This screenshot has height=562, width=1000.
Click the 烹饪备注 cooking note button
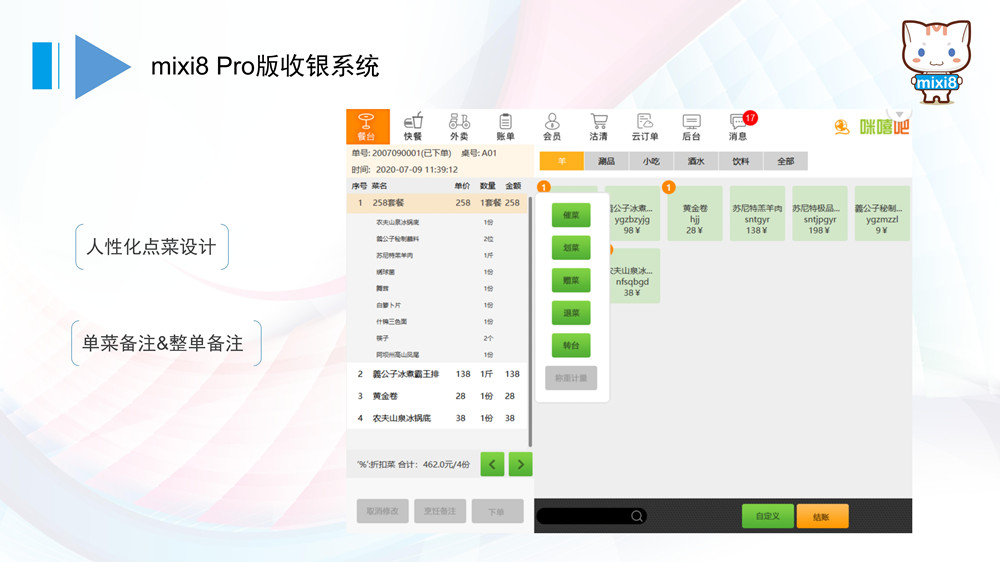pyautogui.click(x=440, y=511)
